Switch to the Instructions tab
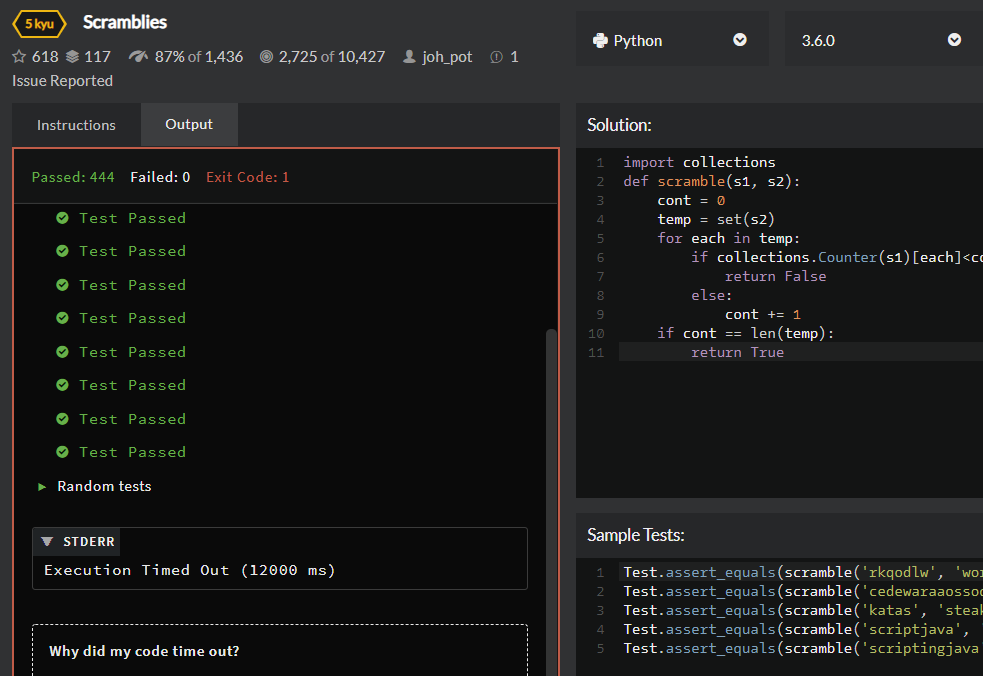The image size is (983, 676). [x=76, y=125]
